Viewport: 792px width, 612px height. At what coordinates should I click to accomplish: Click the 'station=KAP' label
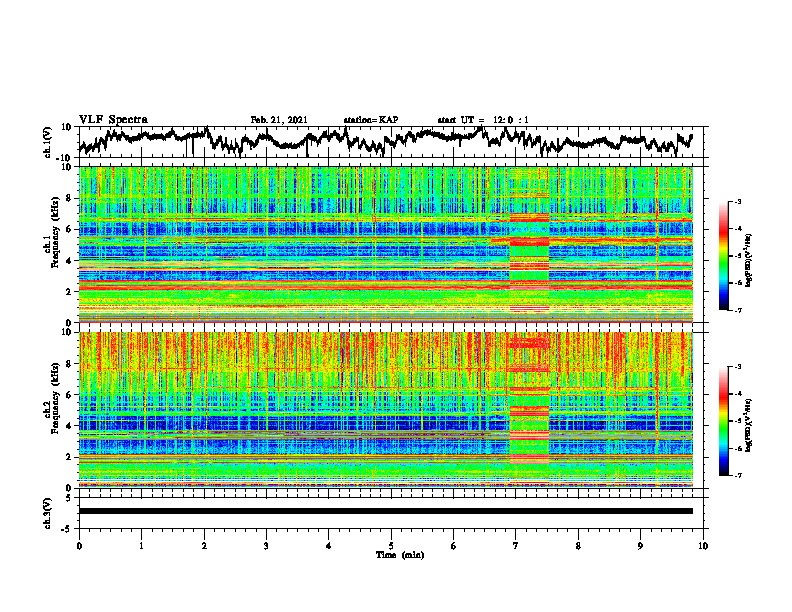click(x=371, y=120)
